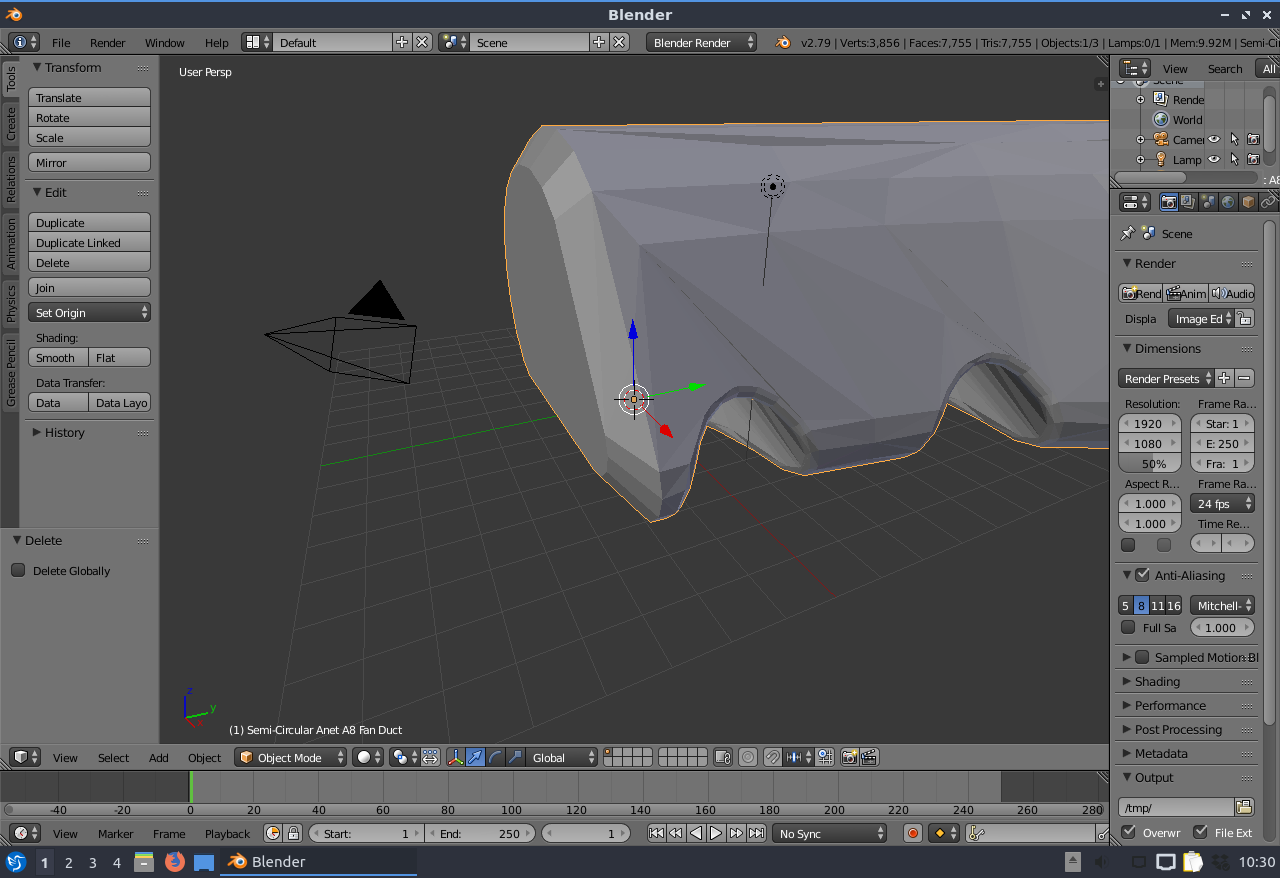Open the Object Mode dropdown
Screen dimensions: 1280x878
[x=291, y=757]
